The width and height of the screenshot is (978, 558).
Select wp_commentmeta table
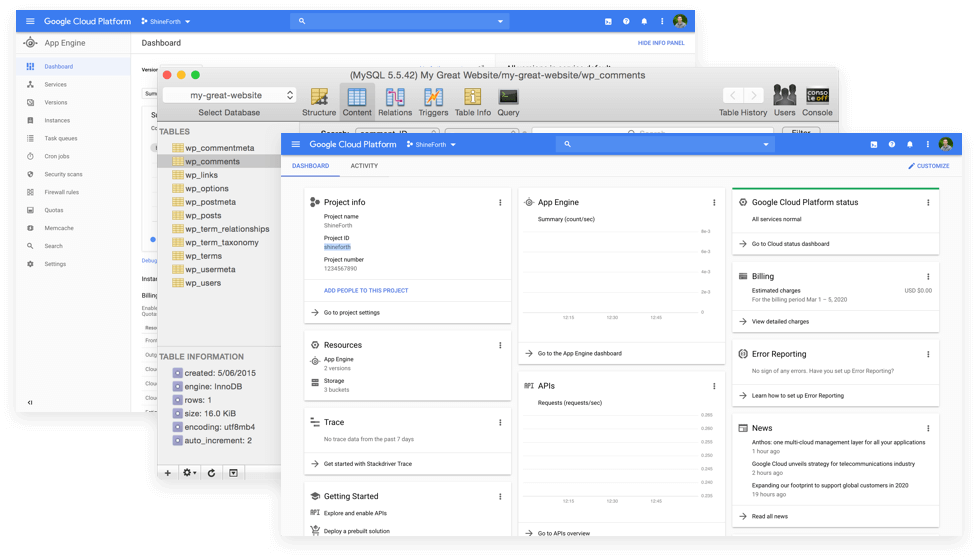pyautogui.click(x=220, y=148)
